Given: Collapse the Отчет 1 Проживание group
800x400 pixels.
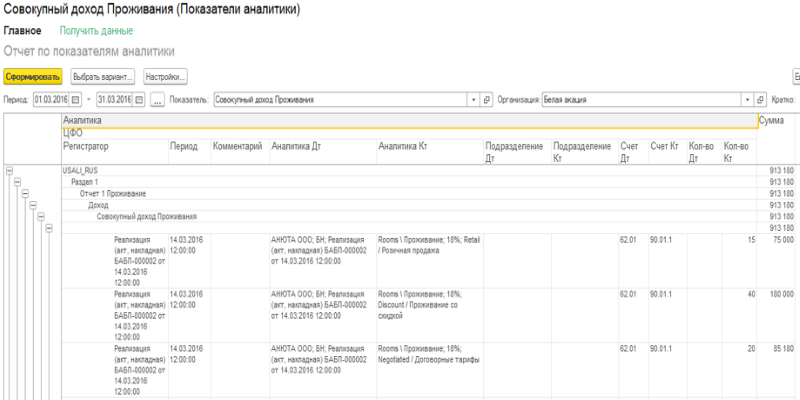Looking at the screenshot, I should coord(25,194).
